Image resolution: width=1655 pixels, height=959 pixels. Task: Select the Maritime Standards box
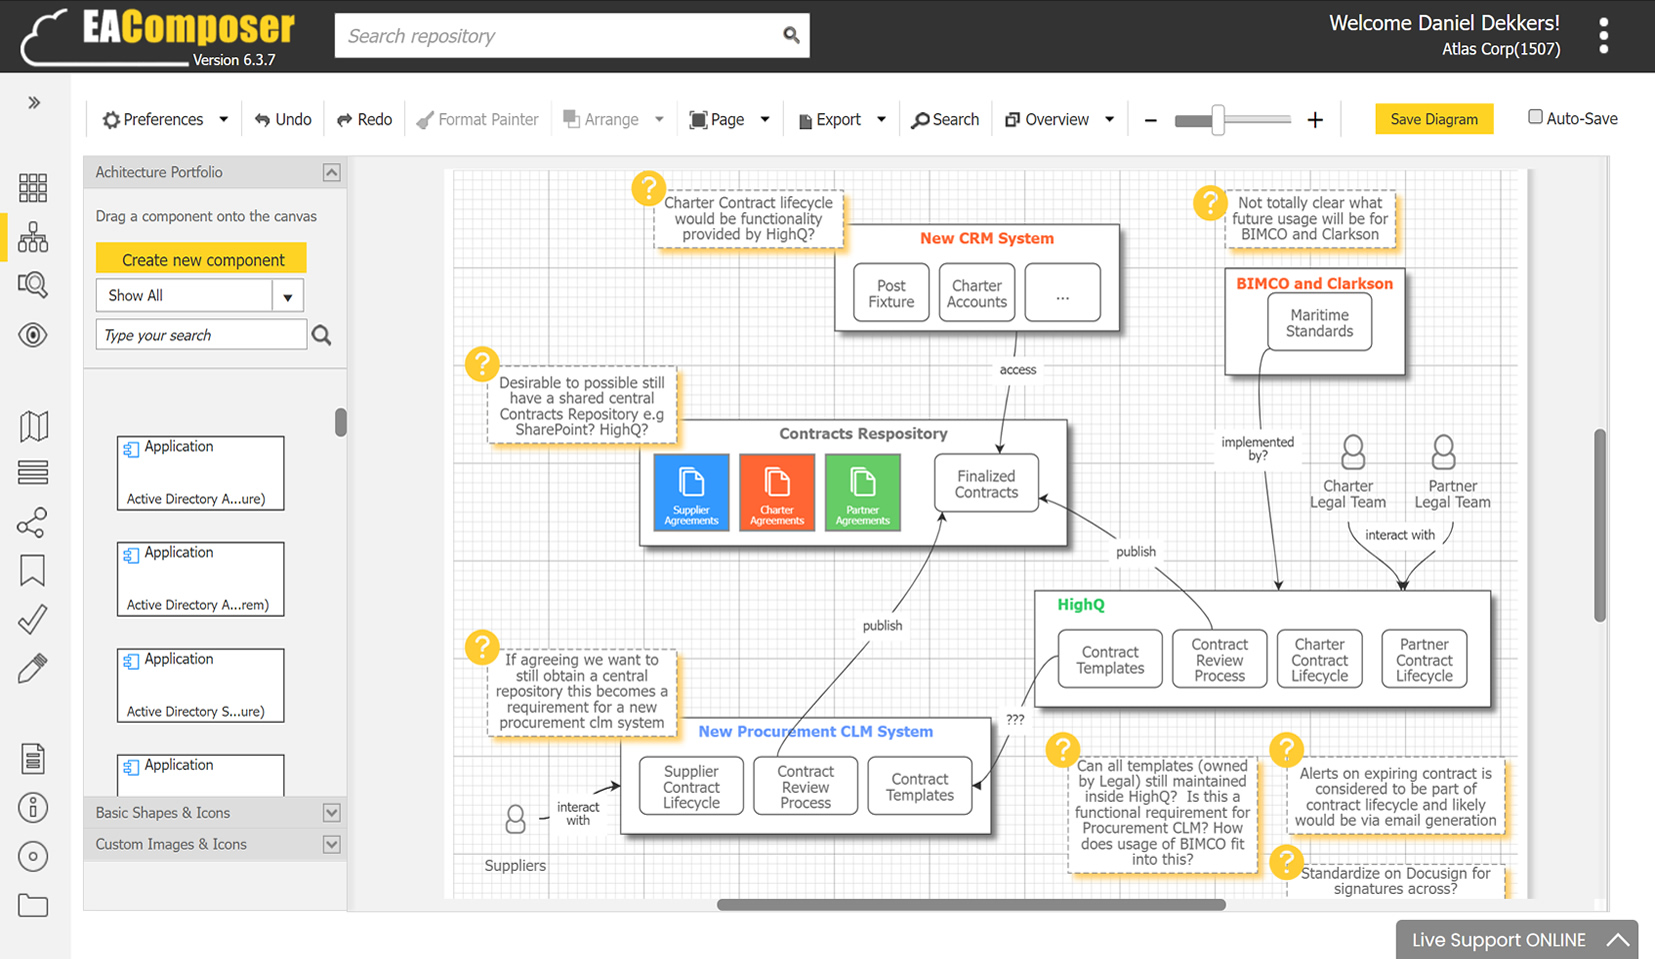[x=1319, y=322]
